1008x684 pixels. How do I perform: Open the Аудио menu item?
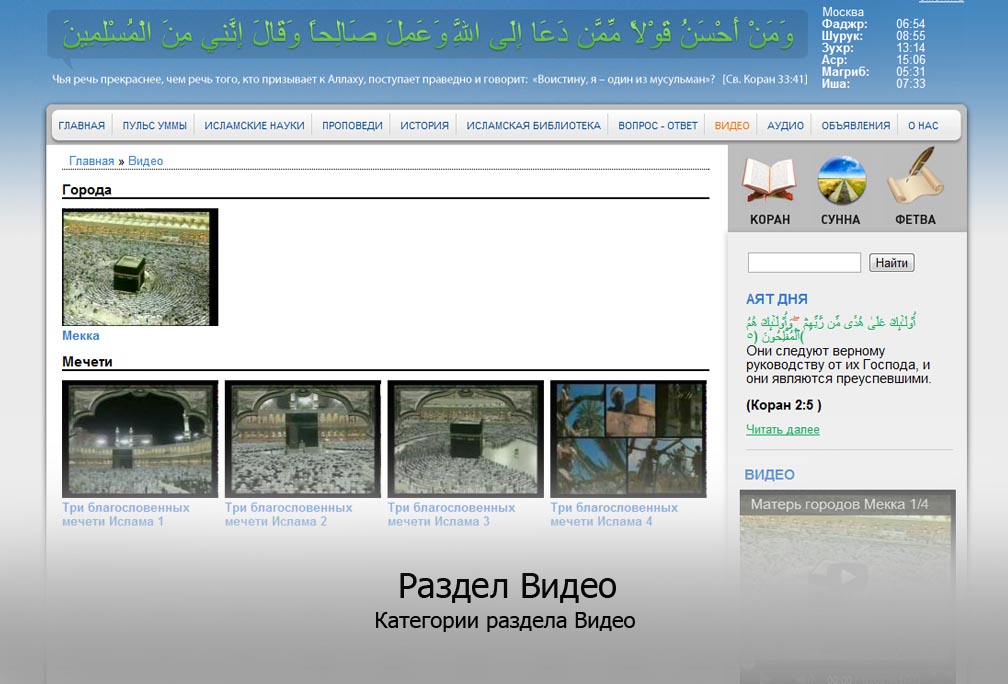coord(786,125)
